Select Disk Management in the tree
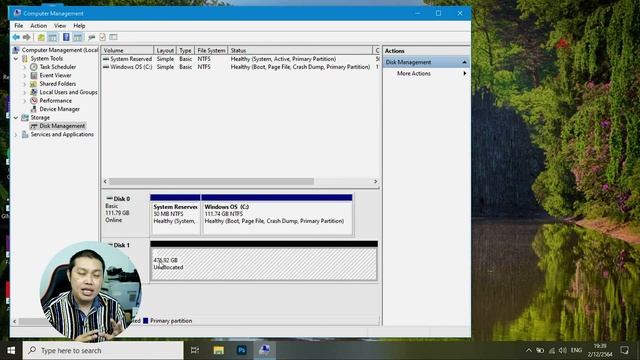640x360 pixels. [62, 126]
